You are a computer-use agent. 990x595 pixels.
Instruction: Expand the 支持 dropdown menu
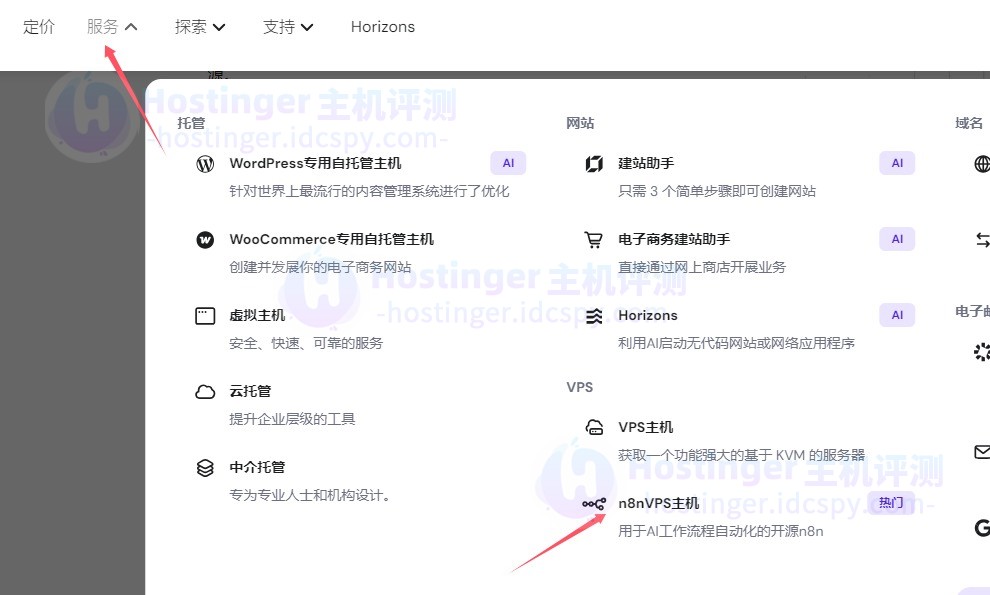tap(288, 27)
